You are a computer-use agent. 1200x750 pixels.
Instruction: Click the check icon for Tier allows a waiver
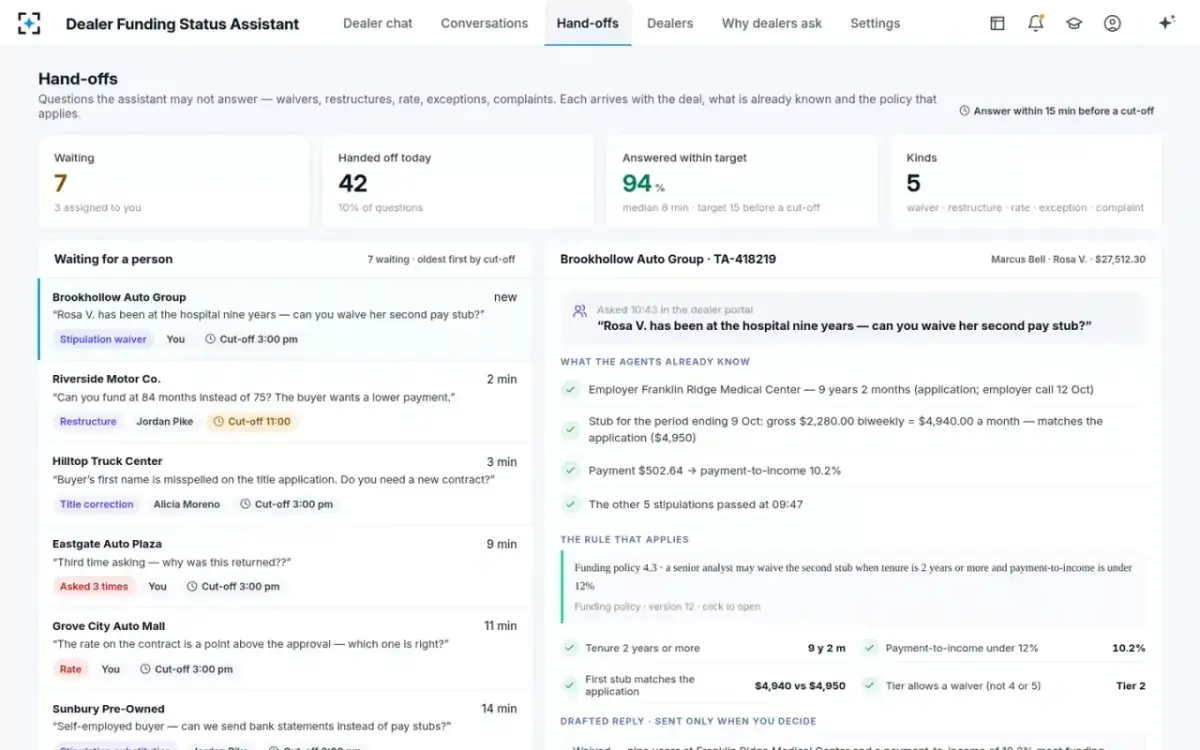(870, 686)
